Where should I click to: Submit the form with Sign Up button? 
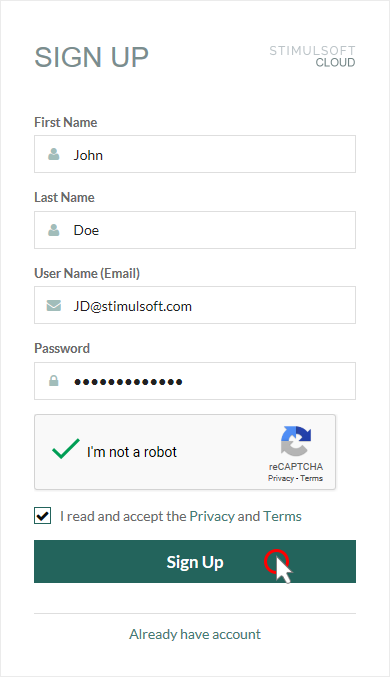(195, 561)
